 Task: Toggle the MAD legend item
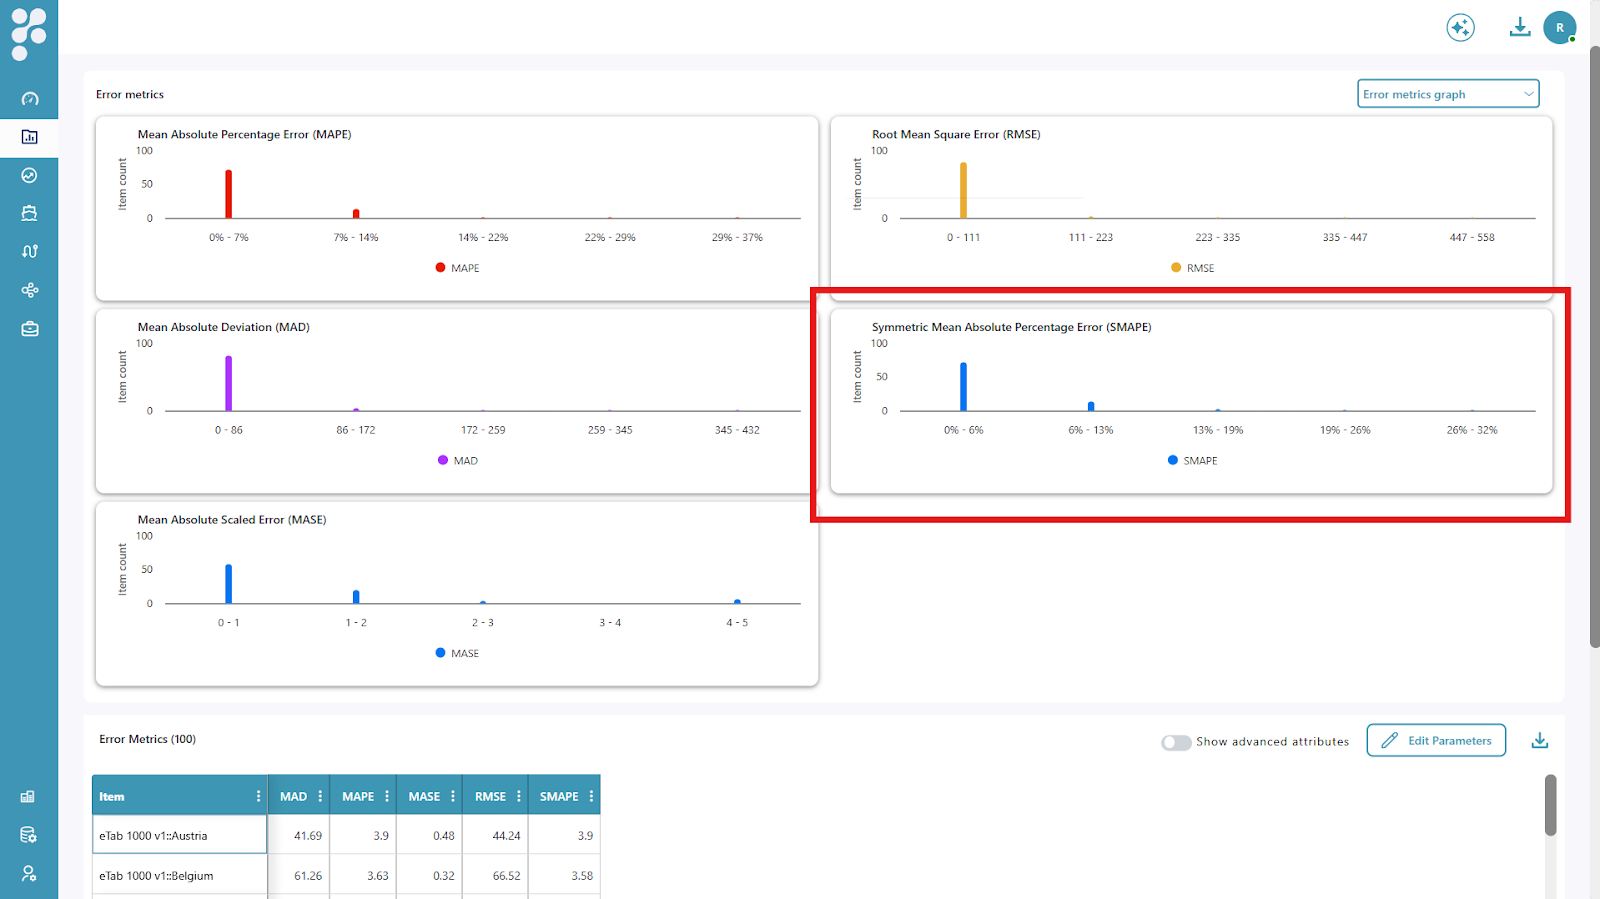click(x=458, y=460)
